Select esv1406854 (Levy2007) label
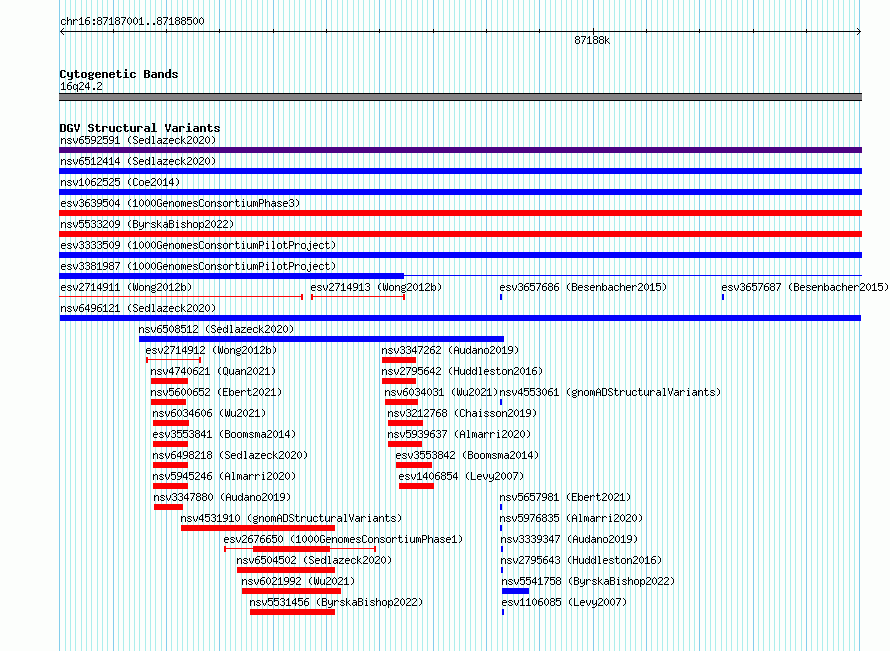This screenshot has width=890, height=651. (461, 476)
